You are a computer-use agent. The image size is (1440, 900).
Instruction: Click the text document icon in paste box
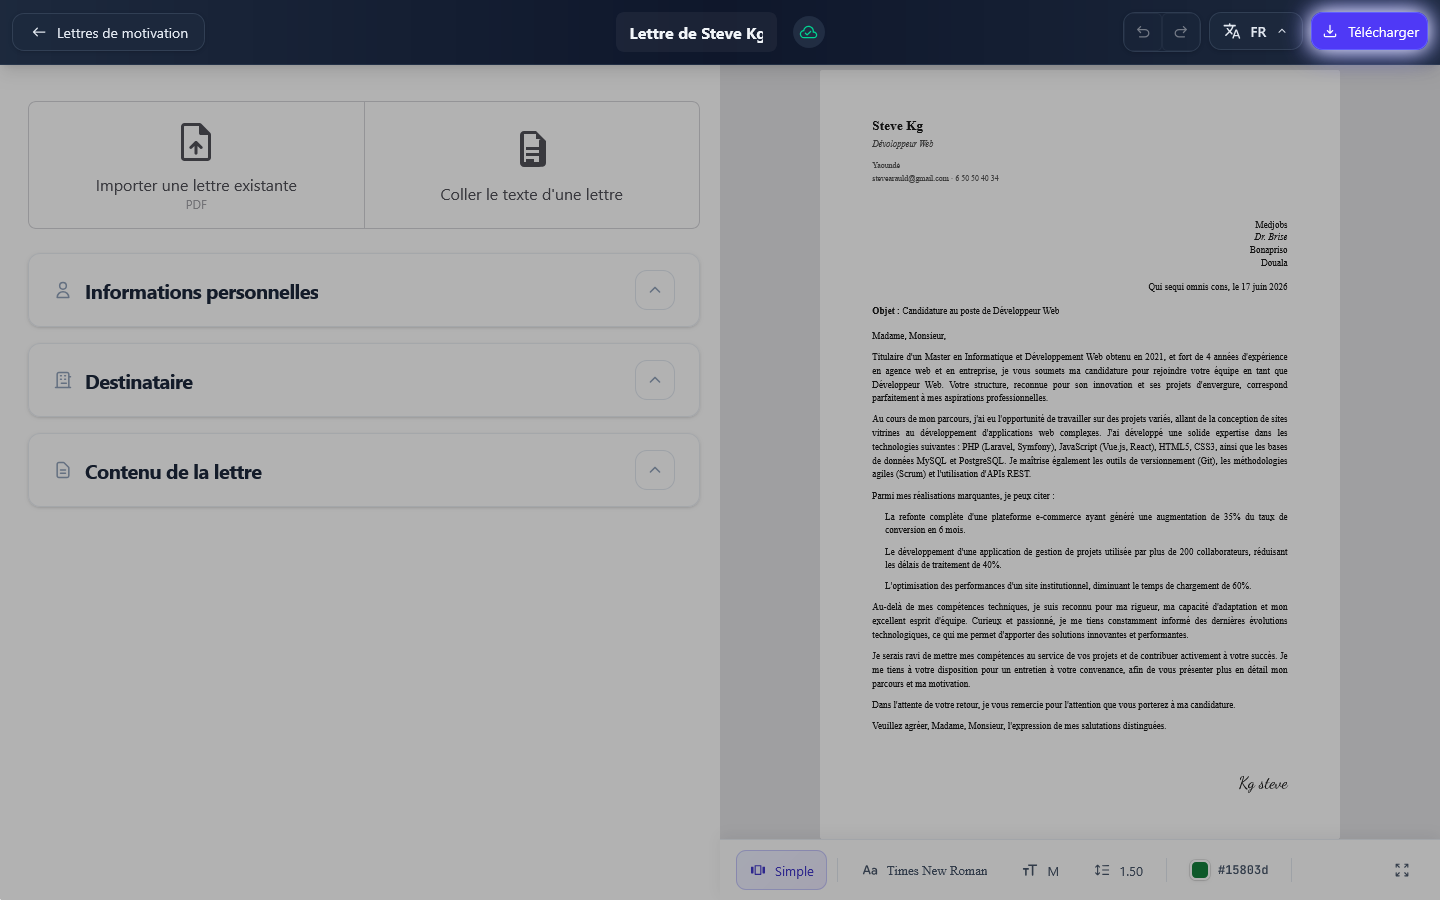tap(533, 149)
